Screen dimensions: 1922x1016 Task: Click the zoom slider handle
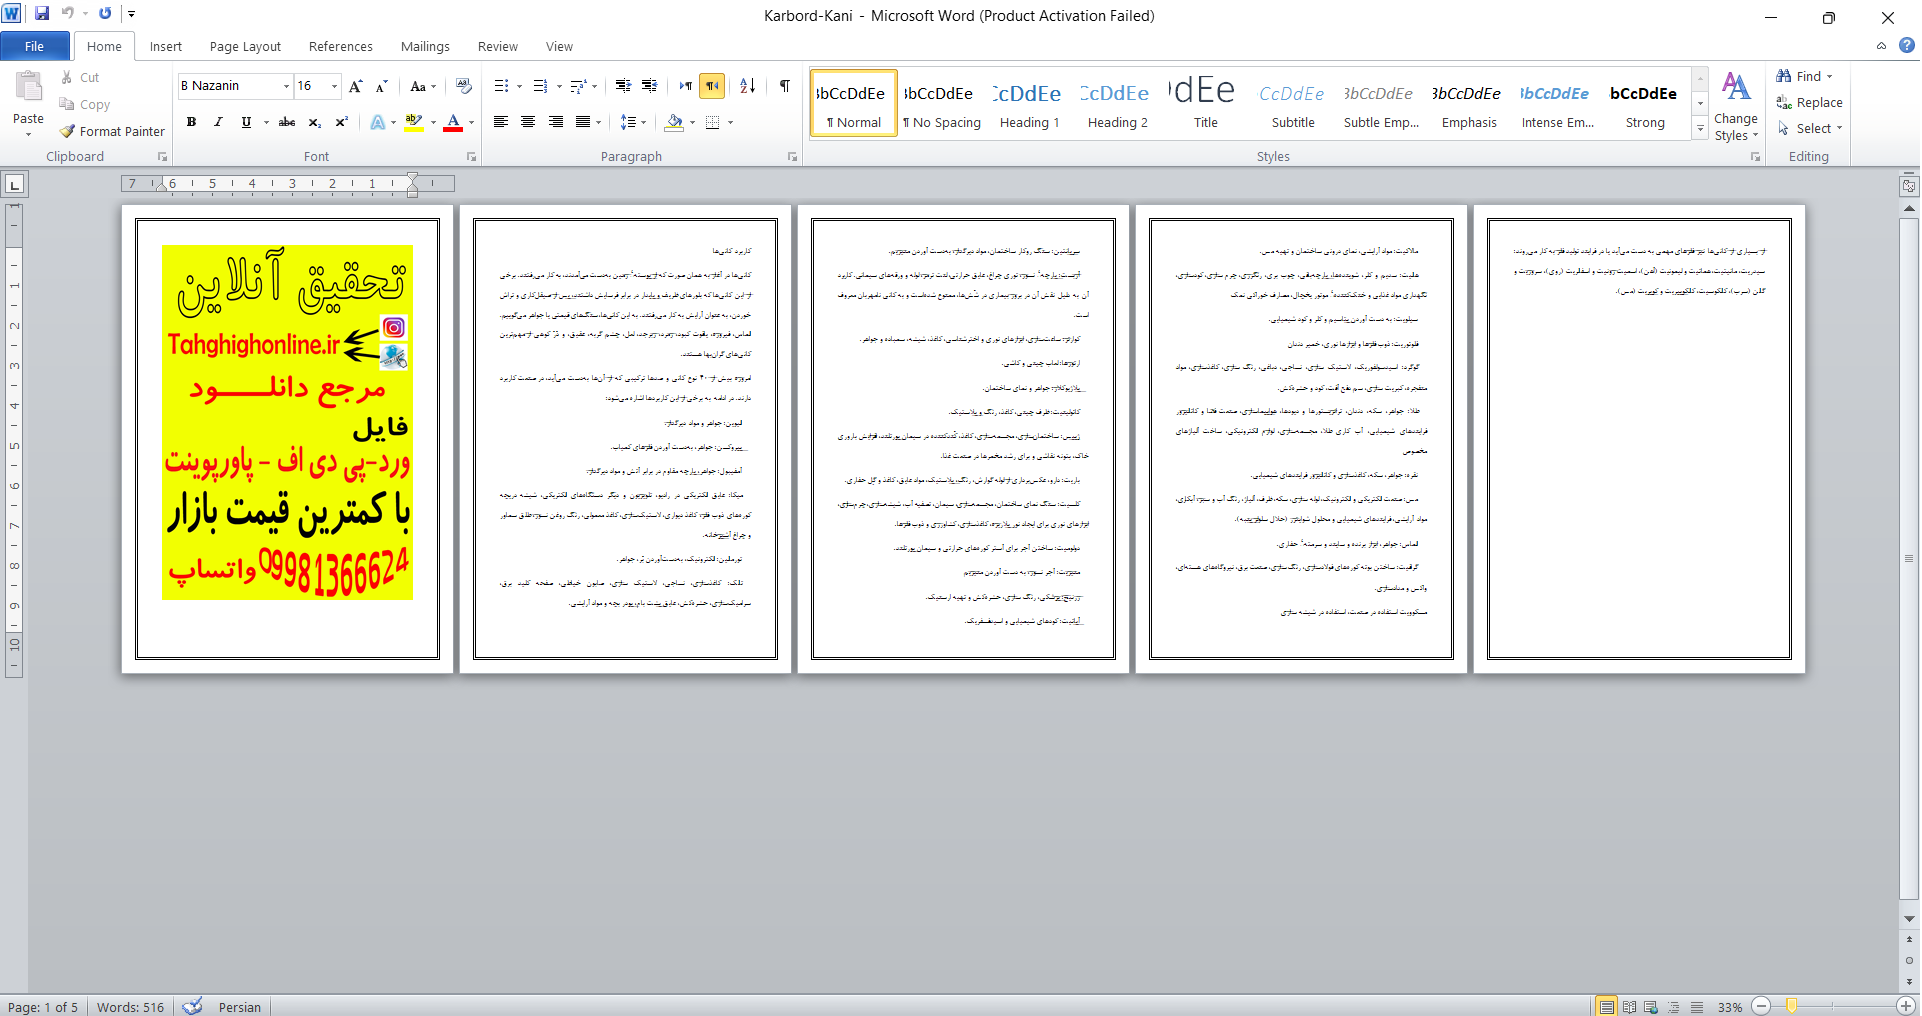coord(1792,1007)
